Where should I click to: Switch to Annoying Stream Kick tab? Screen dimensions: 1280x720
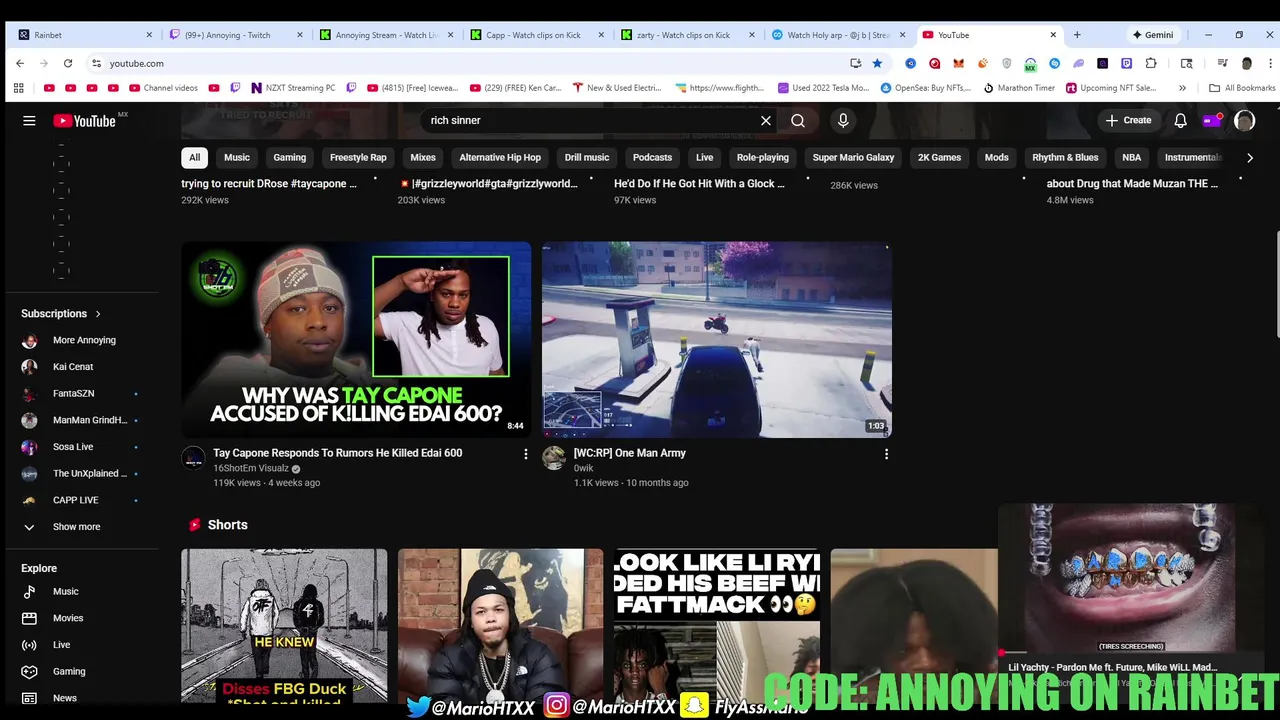(385, 35)
